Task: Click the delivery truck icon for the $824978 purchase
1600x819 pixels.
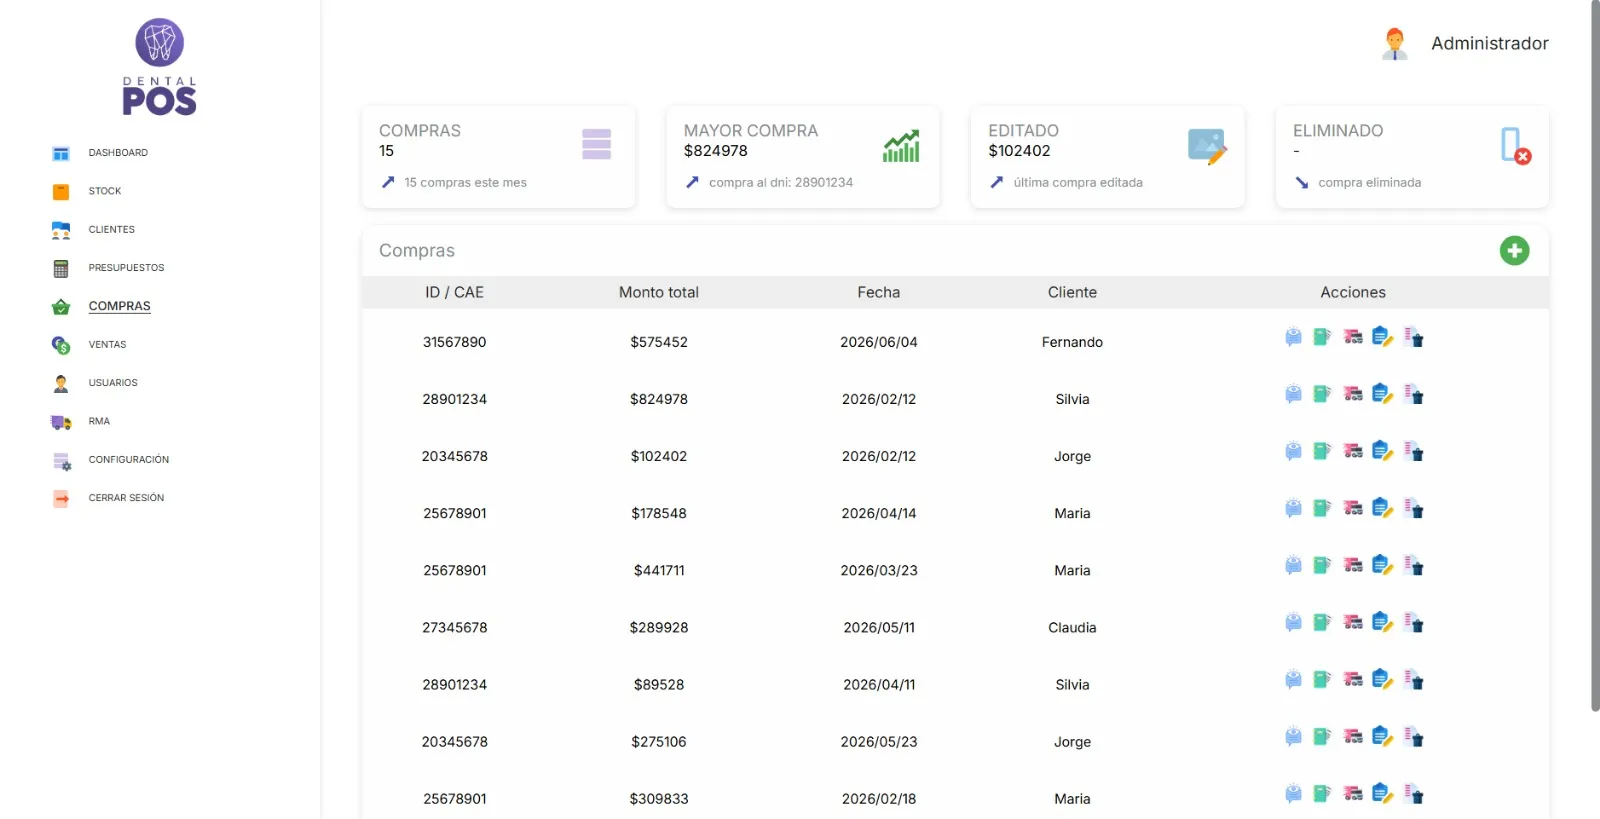Action: 1353,394
